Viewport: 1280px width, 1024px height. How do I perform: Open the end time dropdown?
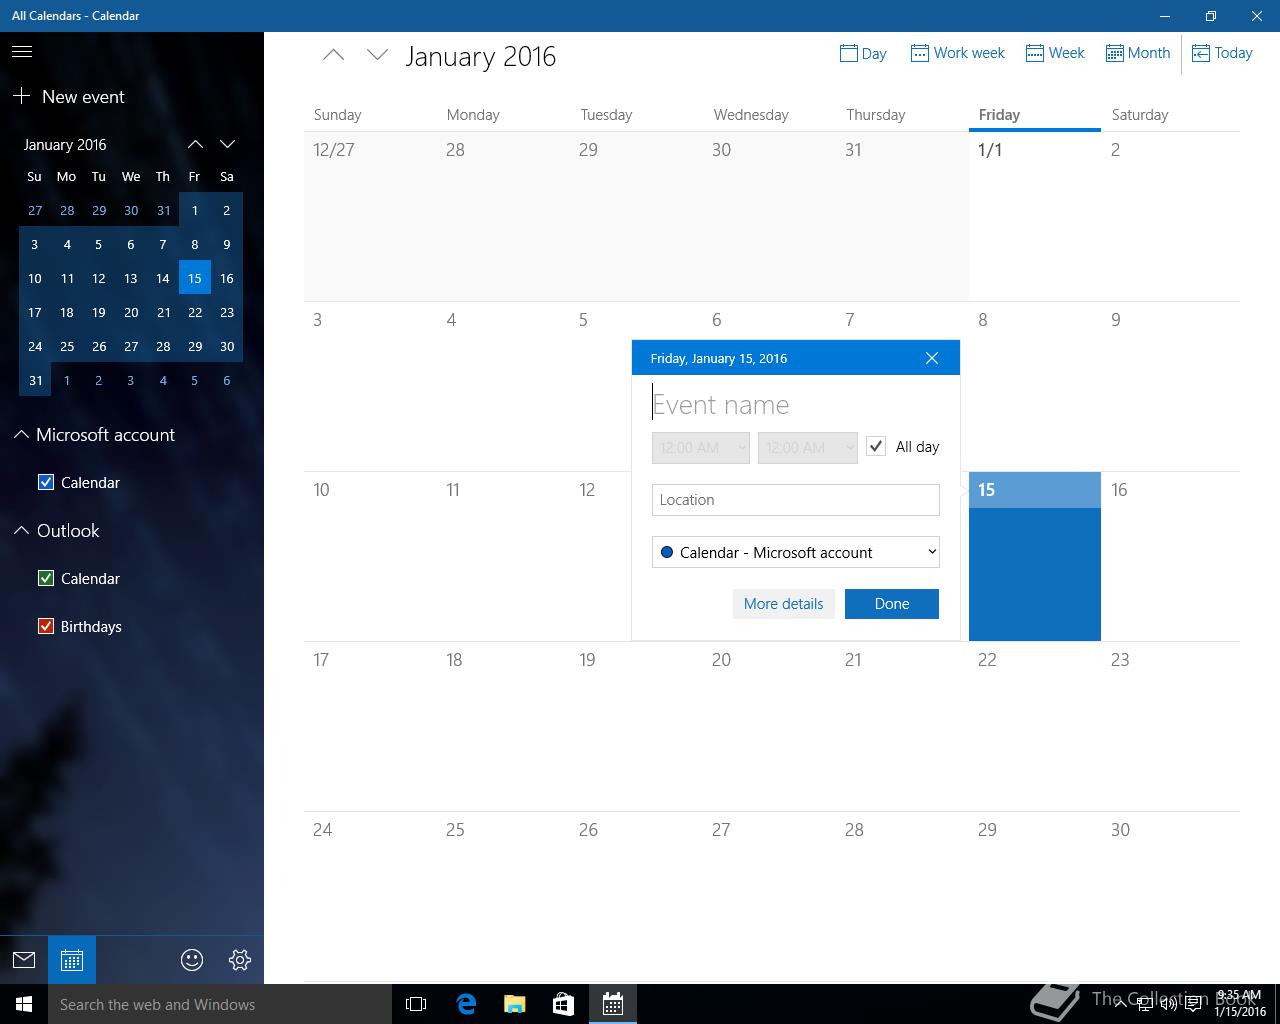click(808, 447)
